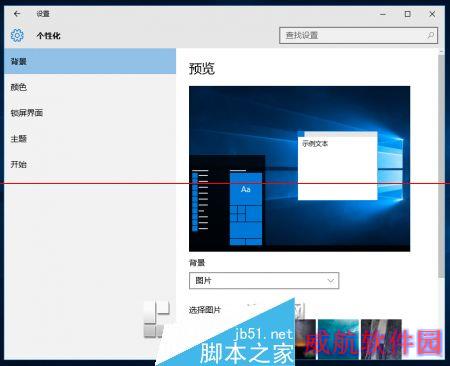Select the teal underwater wallpaper thumbnail
Image resolution: width=450 pixels, height=366 pixels.
tap(338, 339)
